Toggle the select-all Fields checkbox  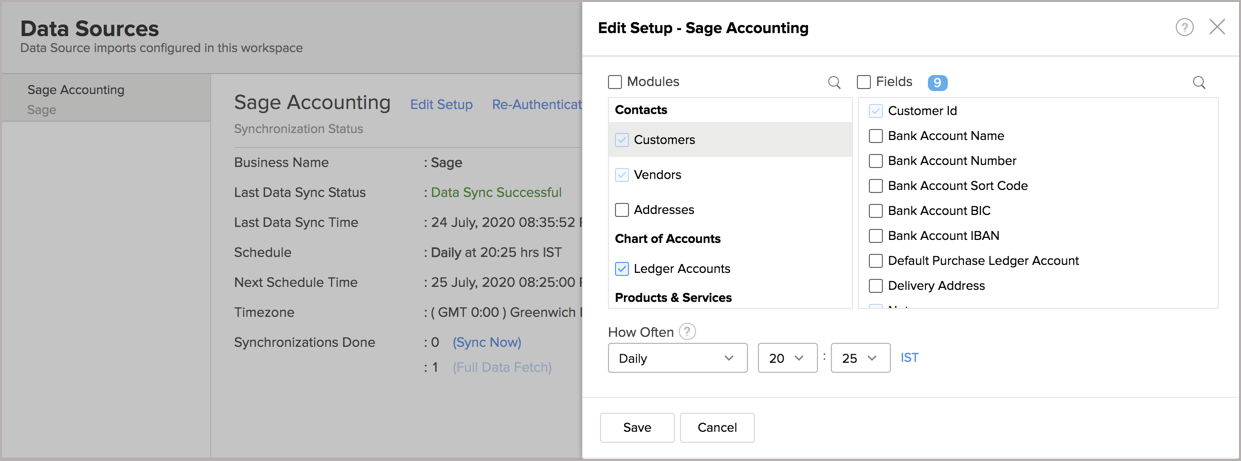tap(864, 82)
